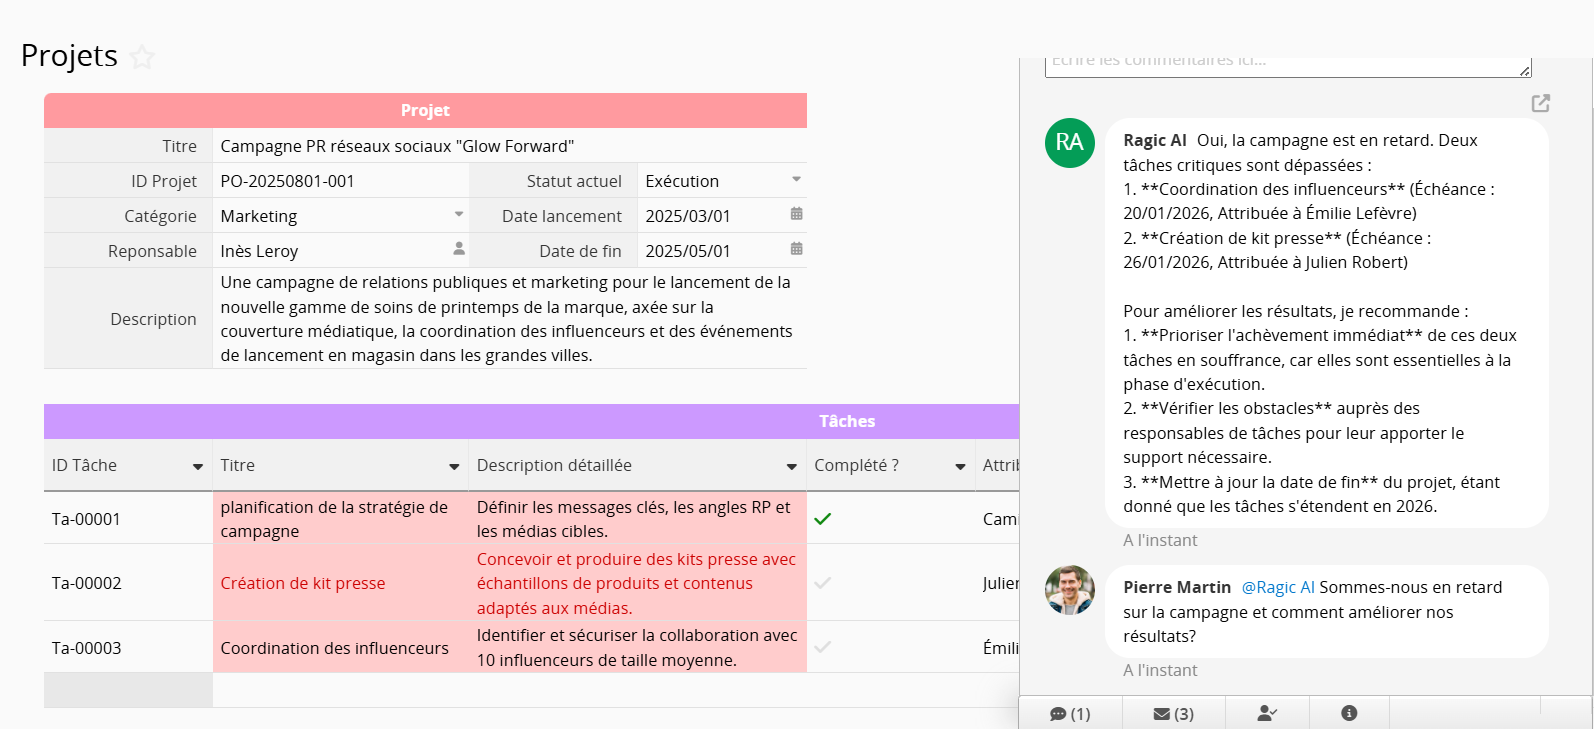The width and height of the screenshot is (1594, 729).
Task: Open the Date de fin calendar picker
Action: click(x=796, y=249)
